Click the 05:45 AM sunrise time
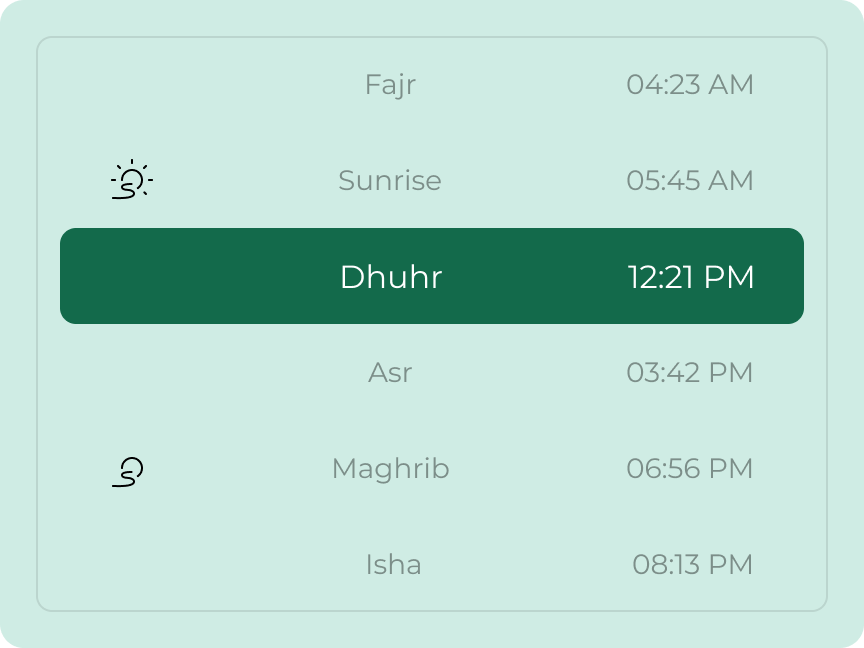This screenshot has height=648, width=864. [690, 181]
